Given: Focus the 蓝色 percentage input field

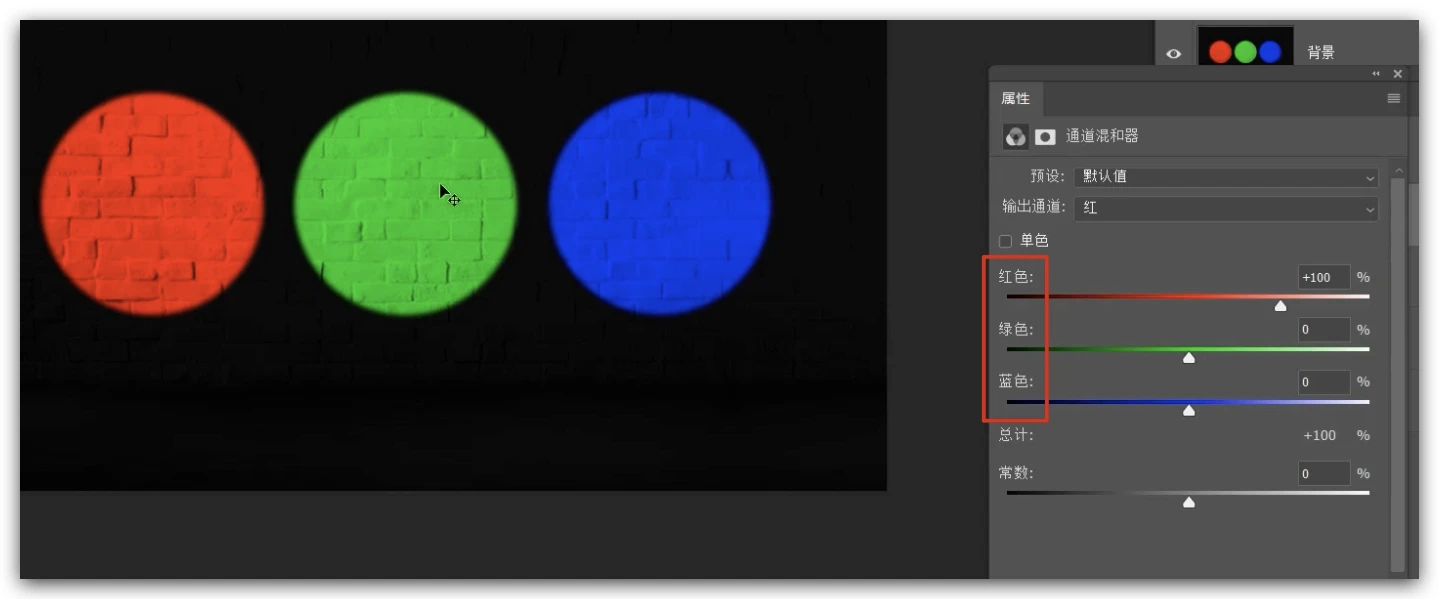Looking at the screenshot, I should 1323,382.
